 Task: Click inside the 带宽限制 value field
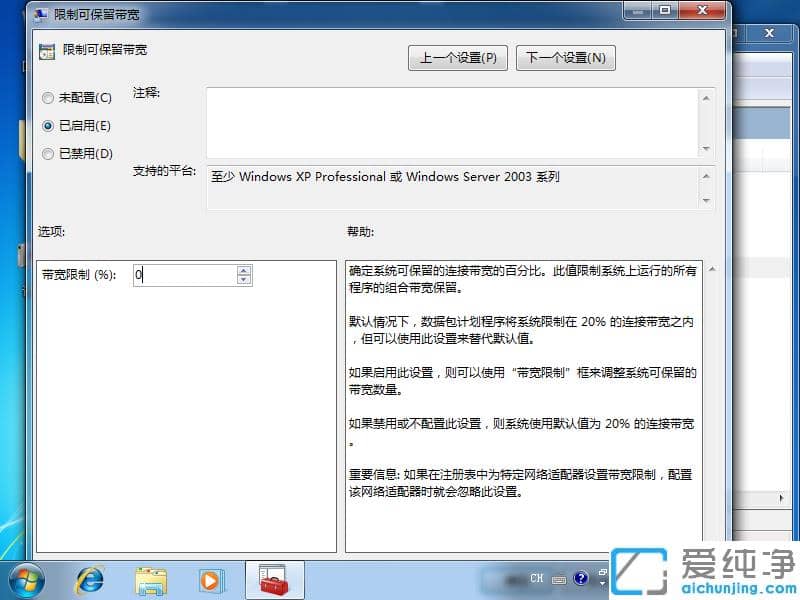(x=180, y=275)
